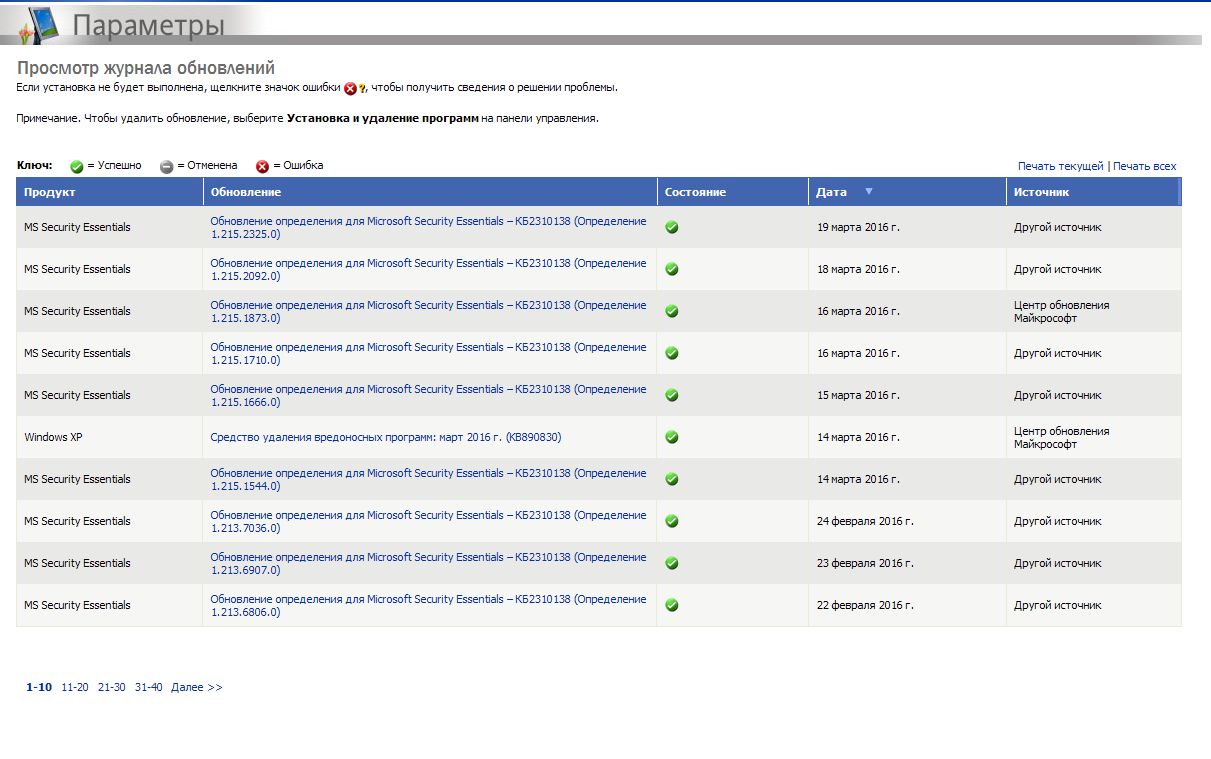Click grey Отменена icon in the key legend
The width and height of the screenshot is (1211, 759).
(167, 166)
